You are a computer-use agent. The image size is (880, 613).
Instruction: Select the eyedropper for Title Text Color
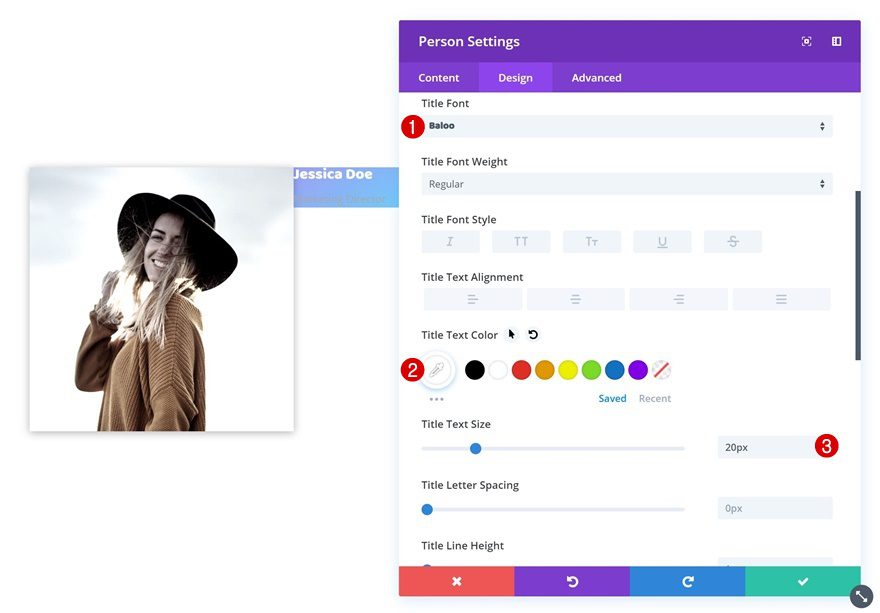(437, 369)
